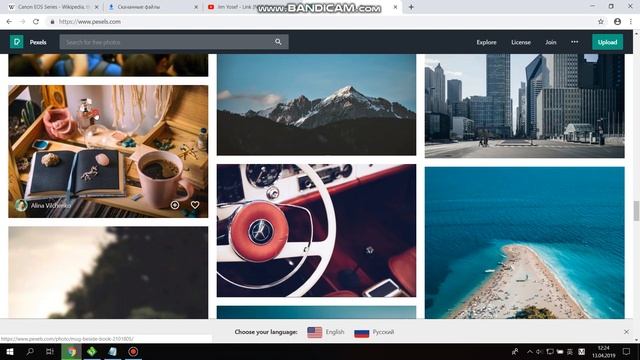Viewport: 640px width, 360px height.
Task: Open the Chrome profile avatar icon
Action: click(617, 22)
